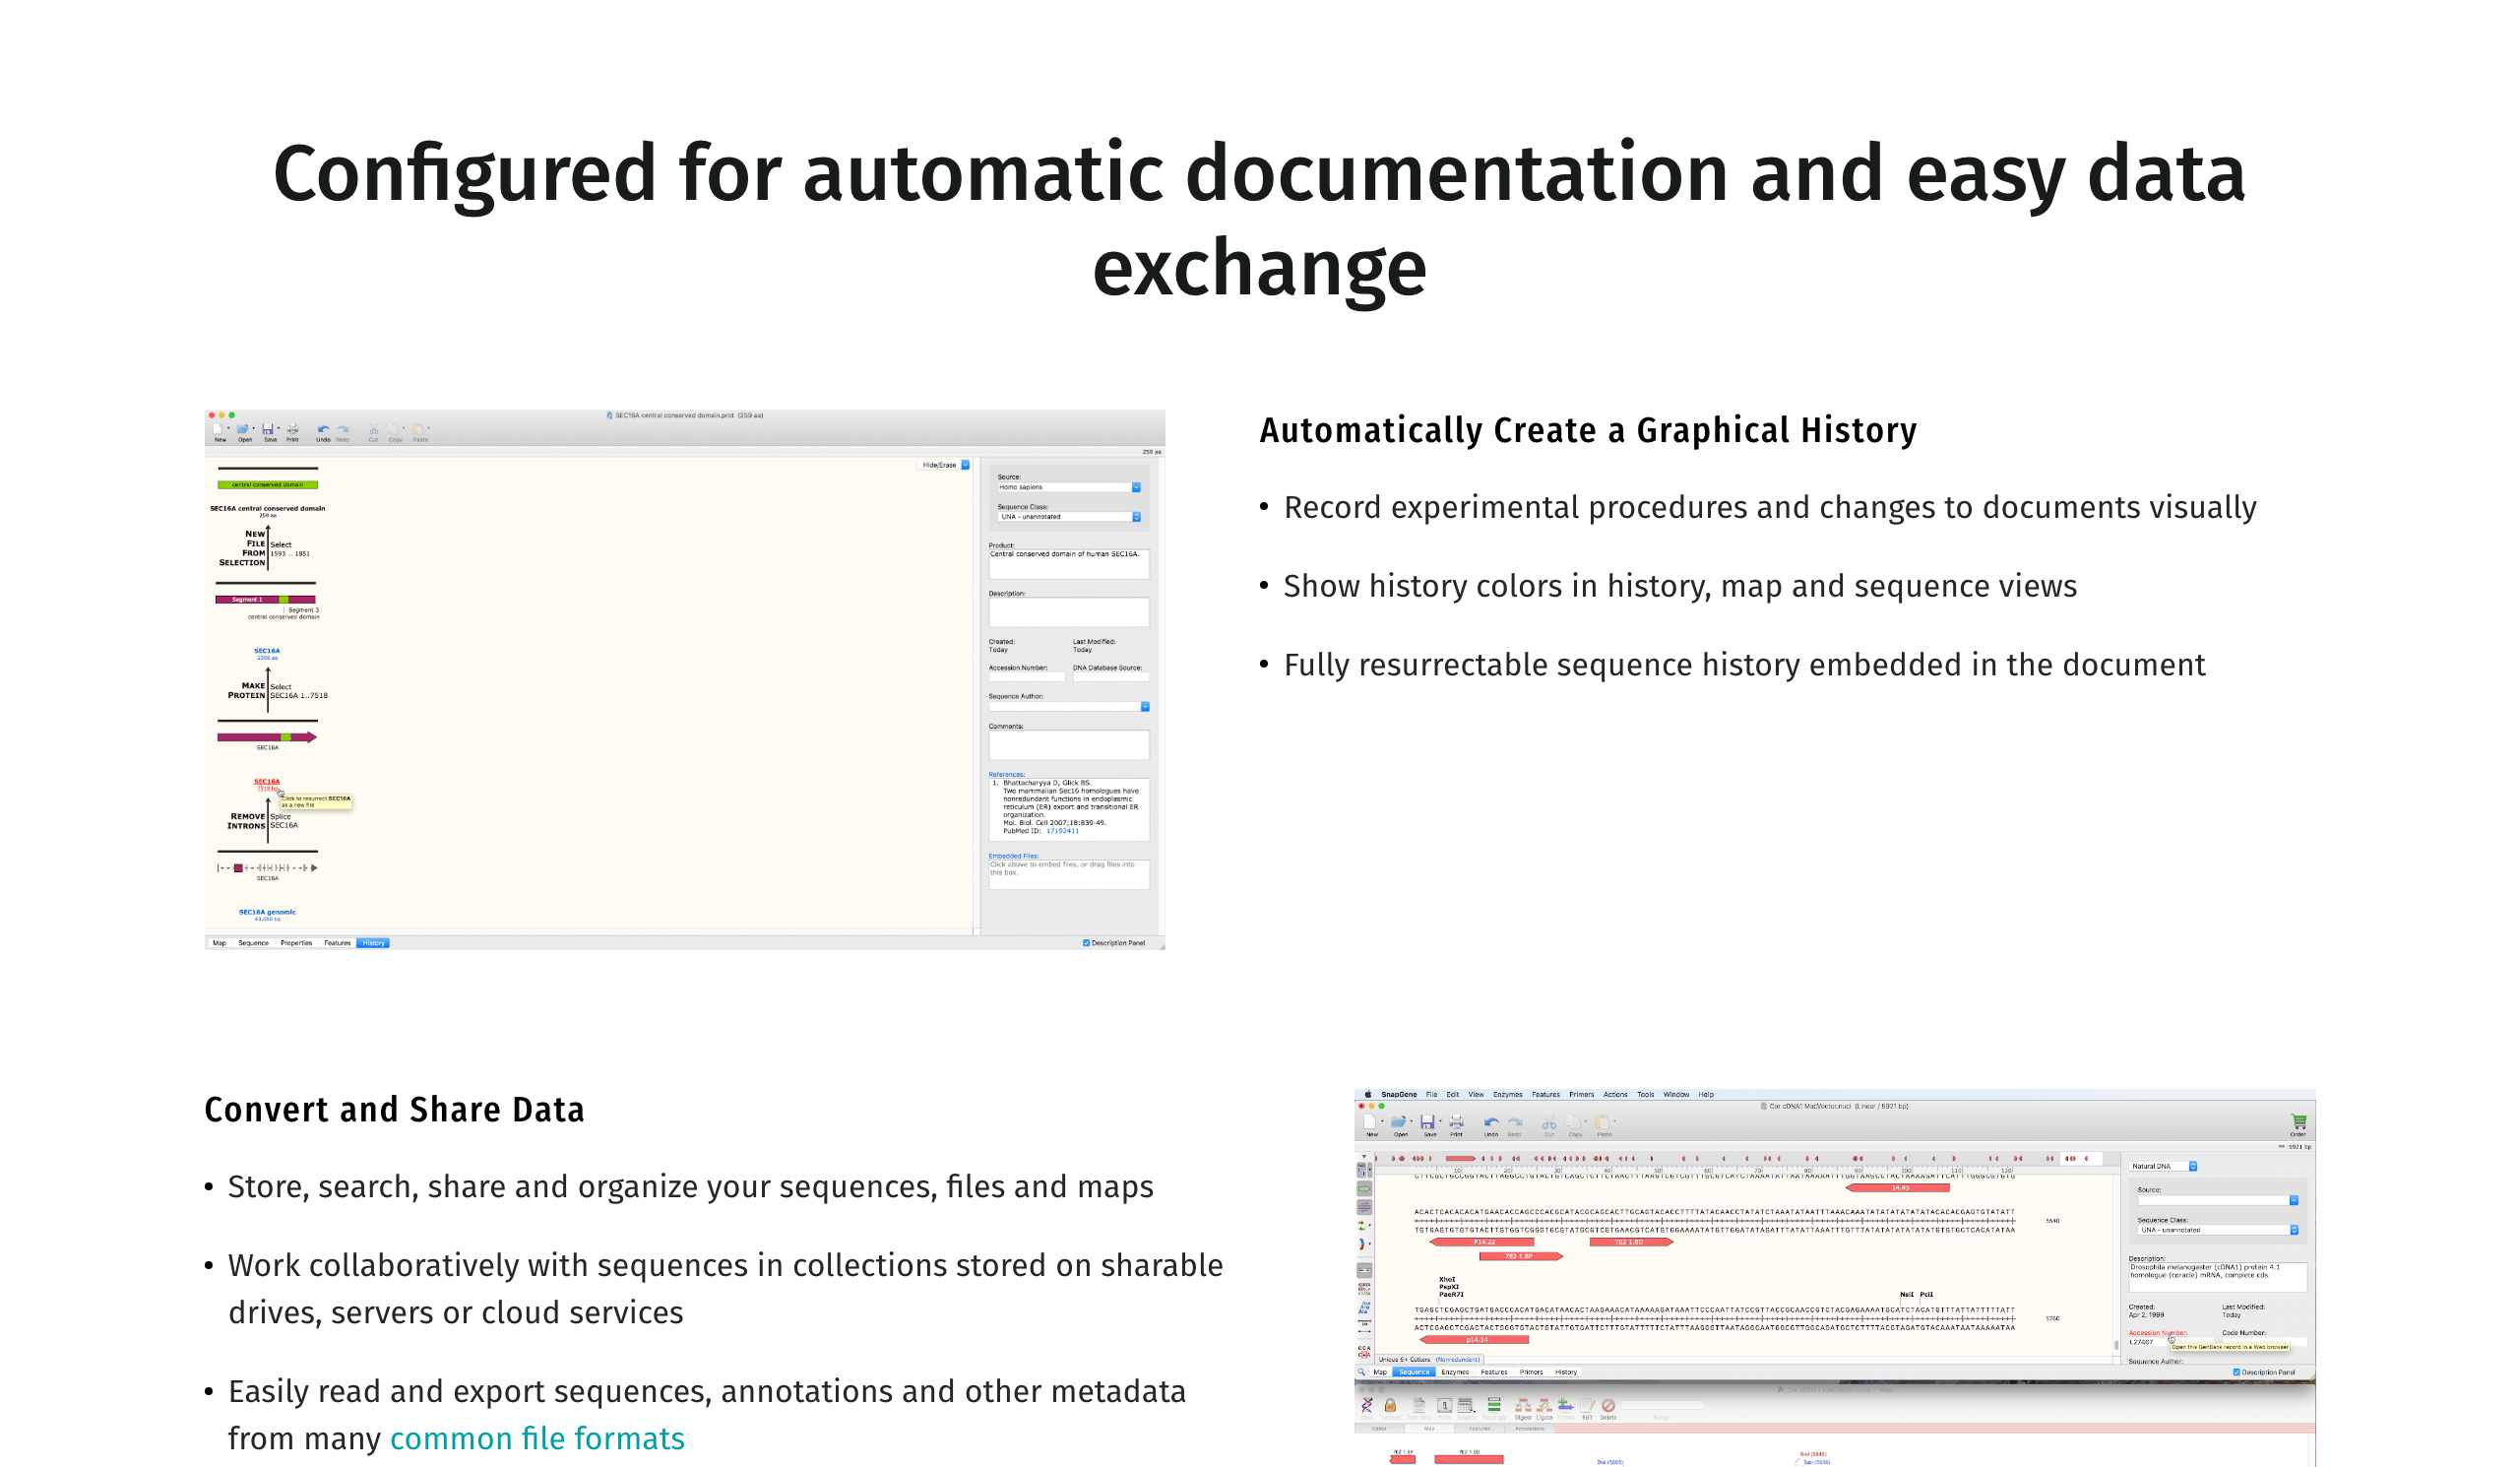This screenshot has width=2520, height=1467.
Task: Click green central conserved domain bar
Action: tap(268, 485)
